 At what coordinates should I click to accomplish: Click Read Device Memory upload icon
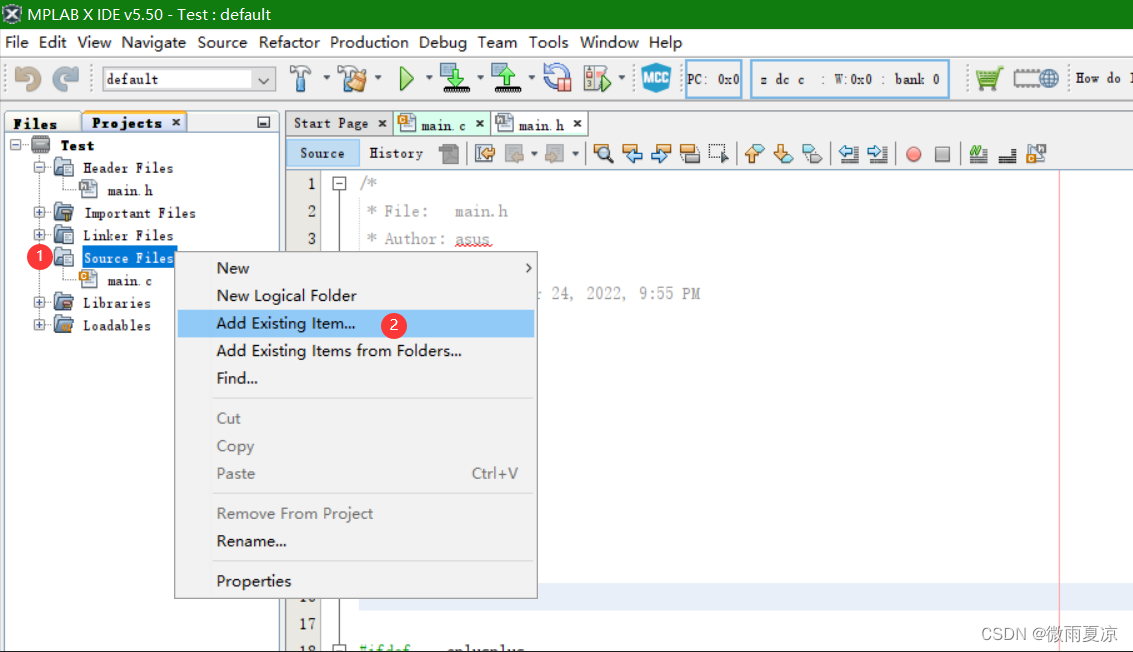coord(506,78)
